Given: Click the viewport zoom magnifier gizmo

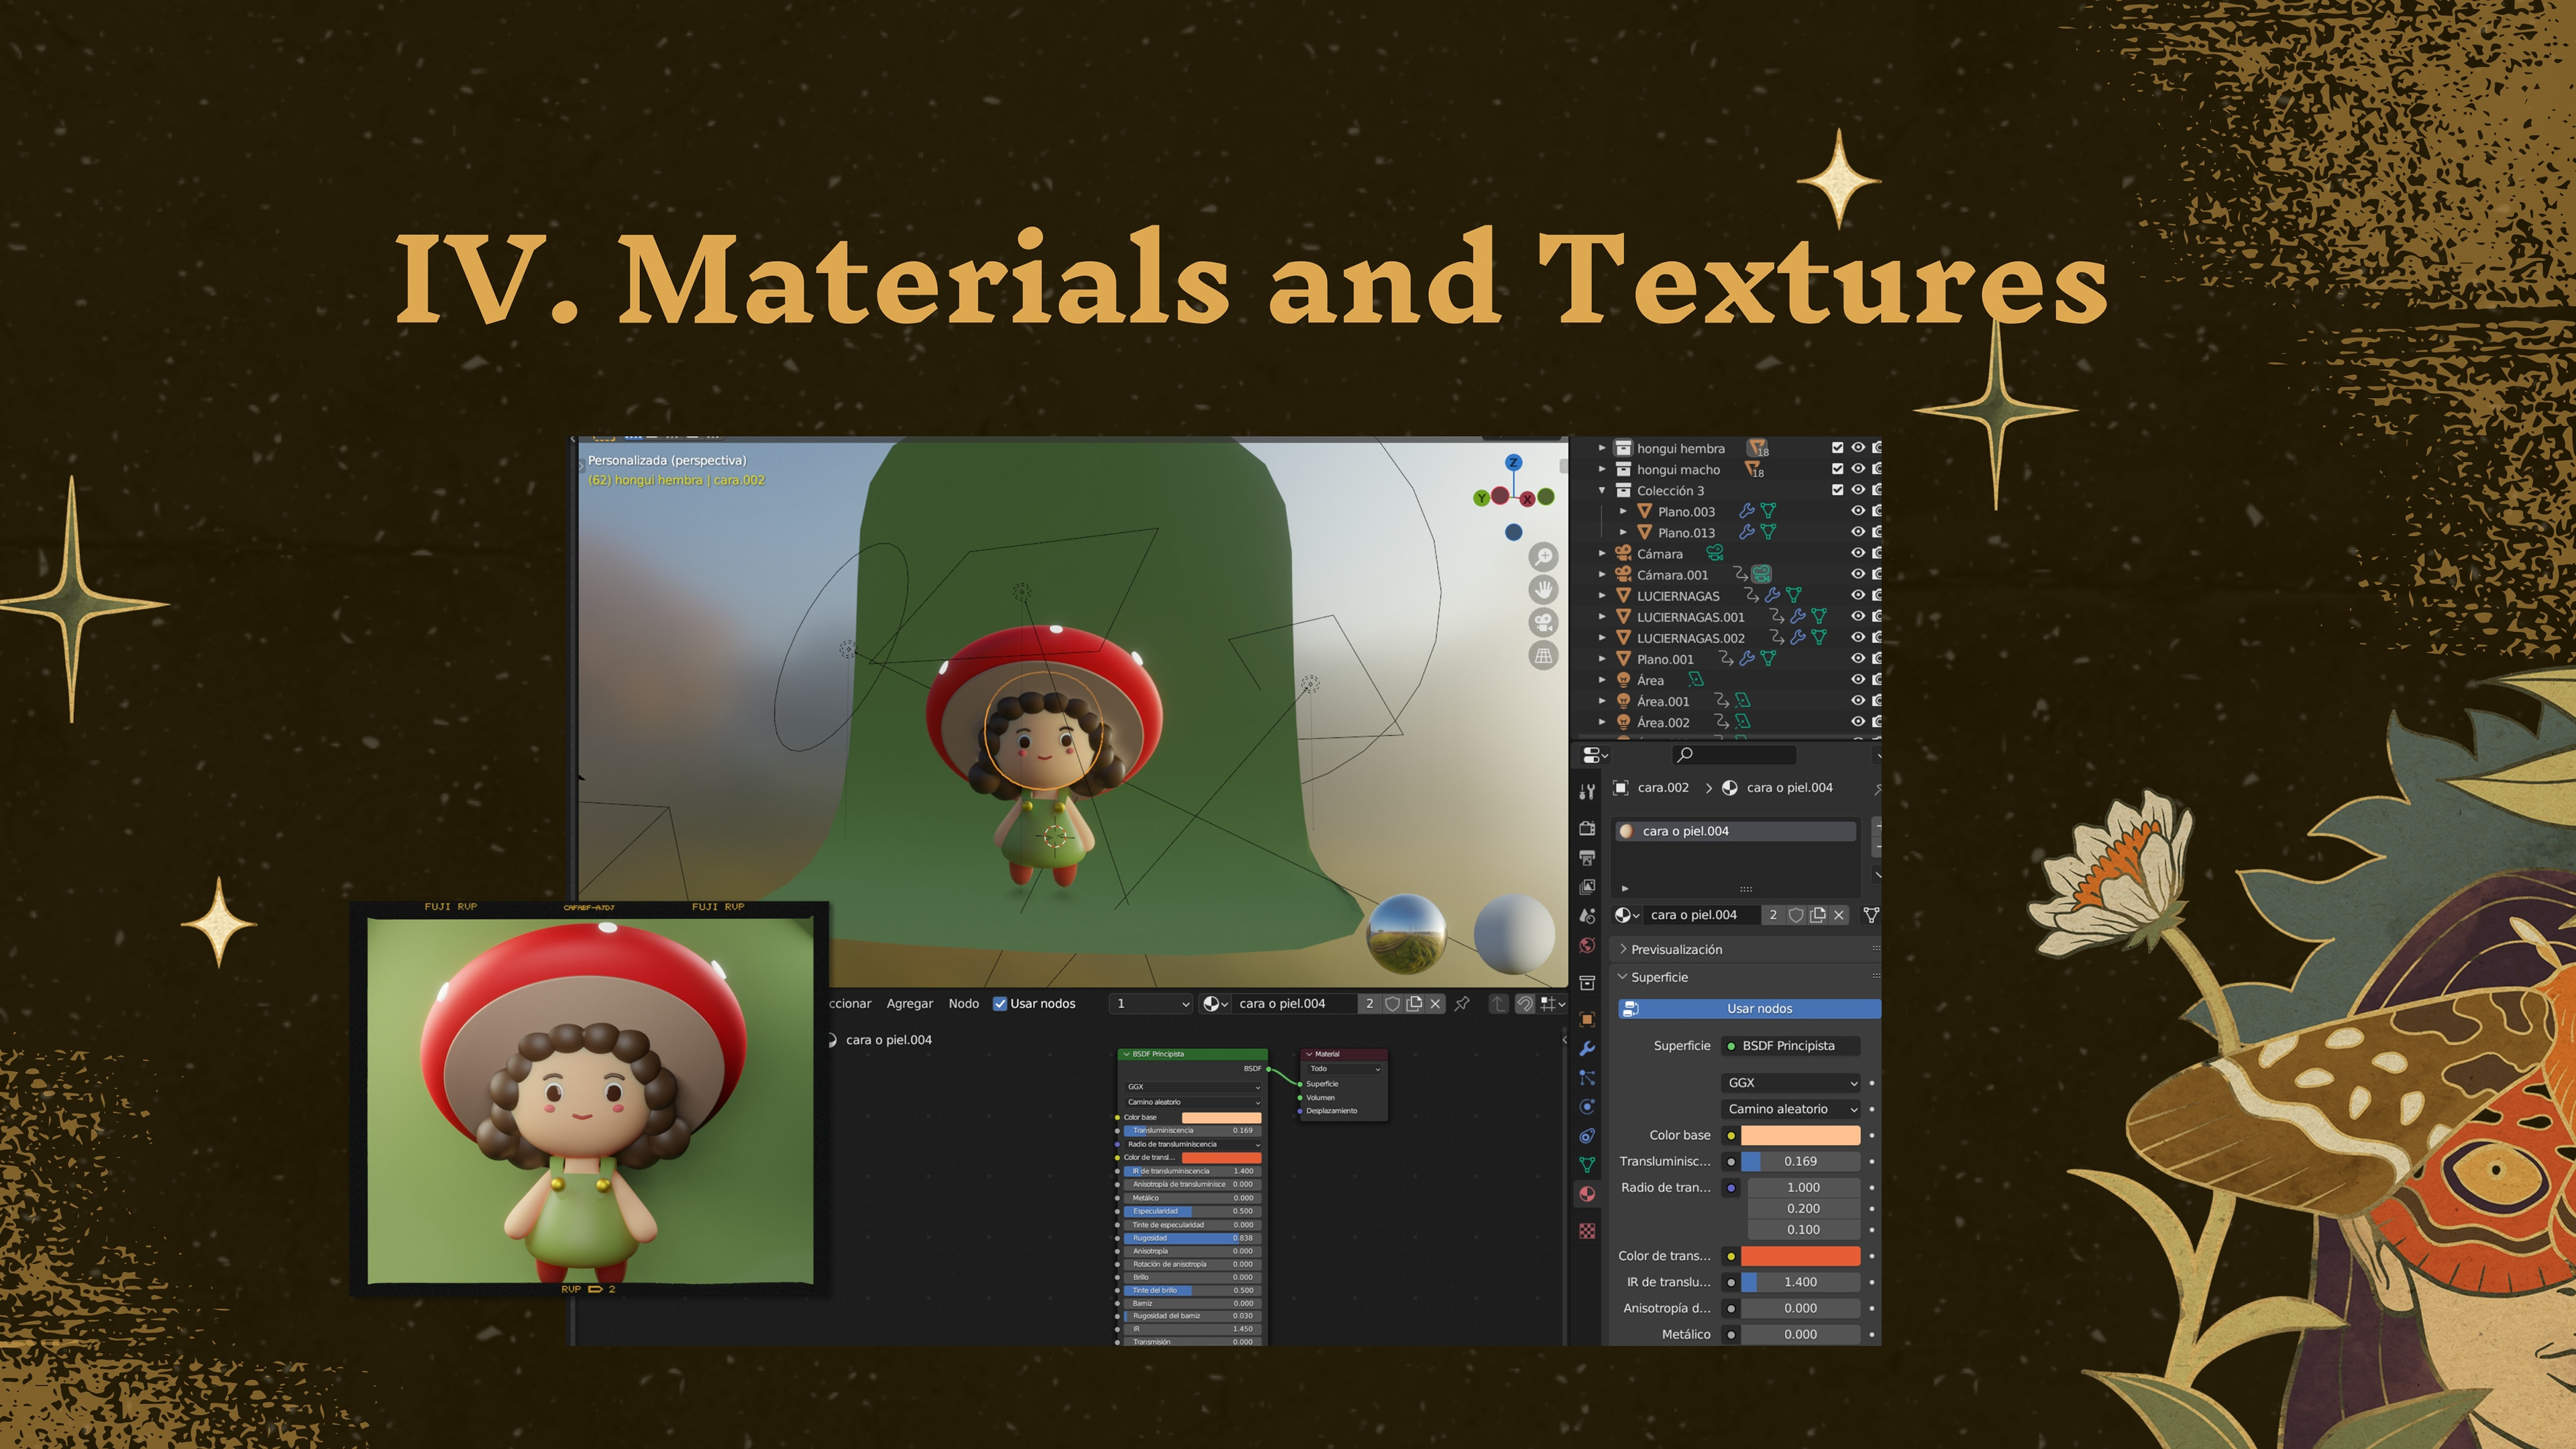Looking at the screenshot, I should [x=1543, y=557].
